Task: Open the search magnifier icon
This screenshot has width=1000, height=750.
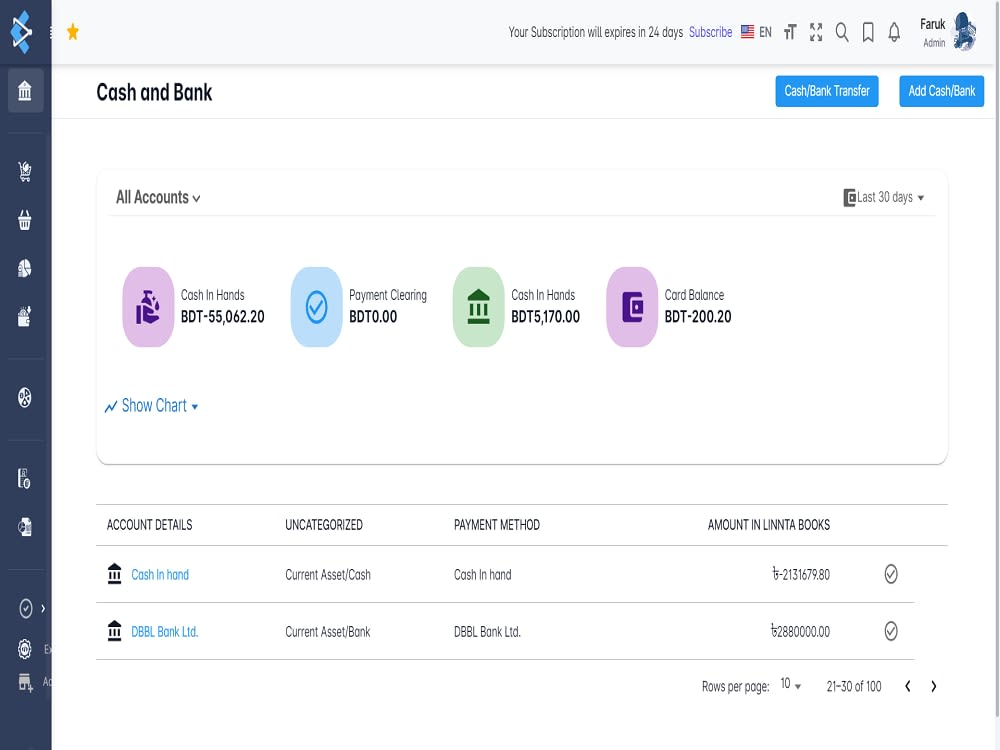Action: click(x=842, y=32)
